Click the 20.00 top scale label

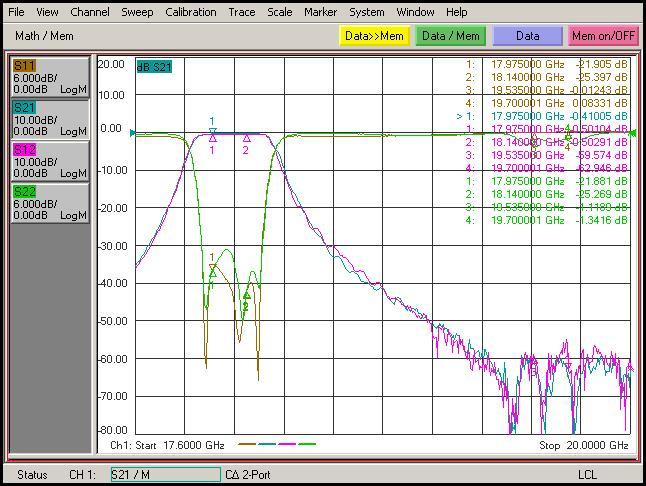[x=111, y=64]
